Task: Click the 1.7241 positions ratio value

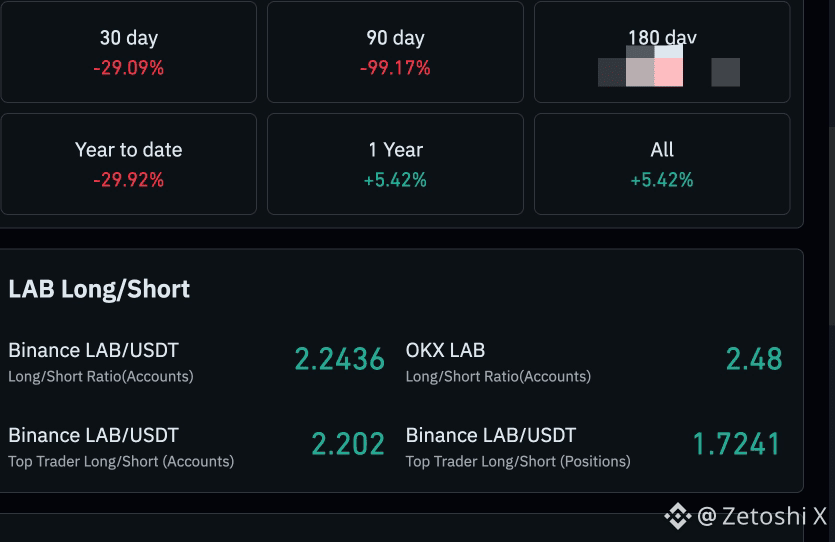Action: coord(737,444)
